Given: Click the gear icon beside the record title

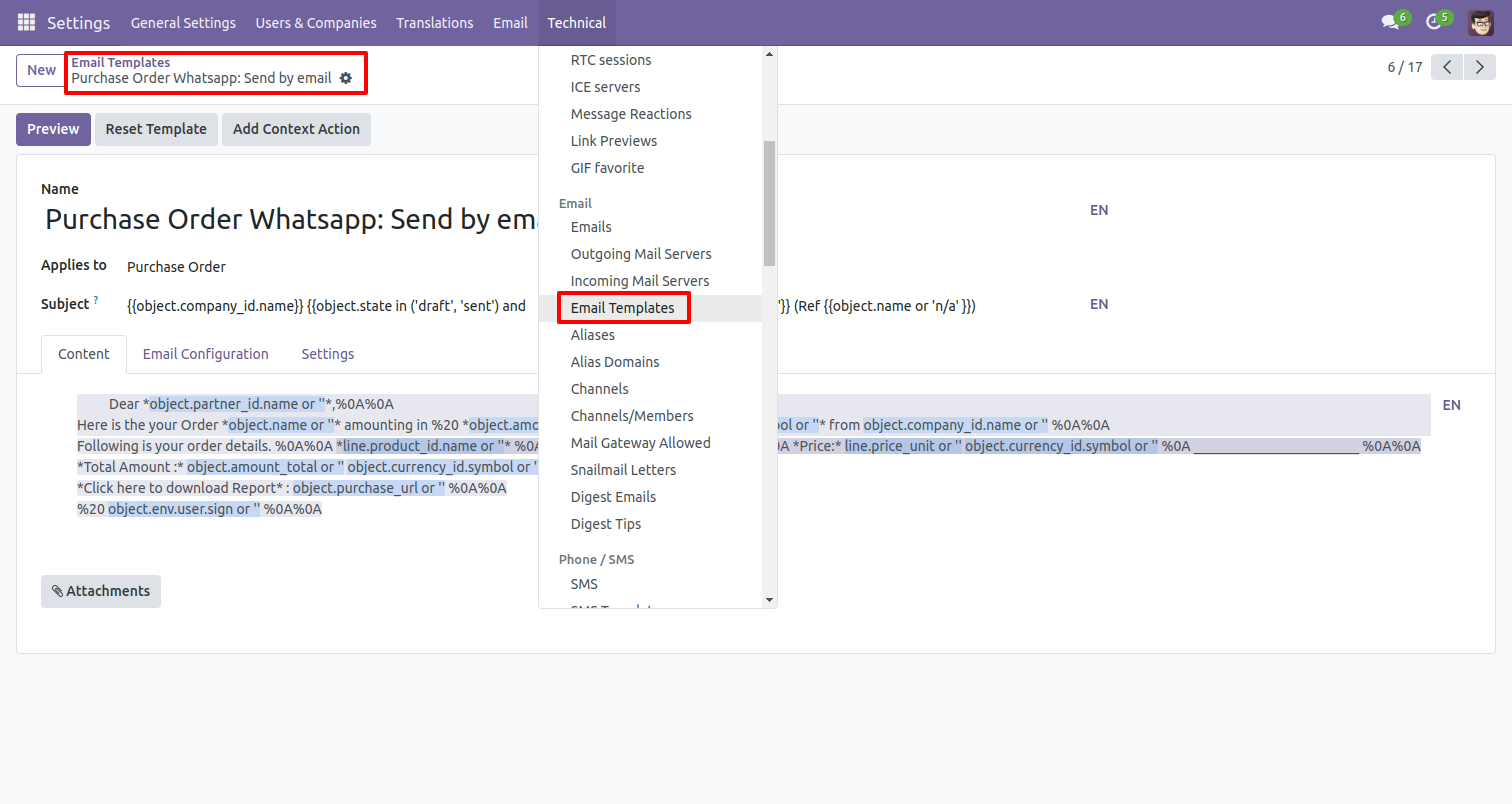Looking at the screenshot, I should click(x=346, y=78).
